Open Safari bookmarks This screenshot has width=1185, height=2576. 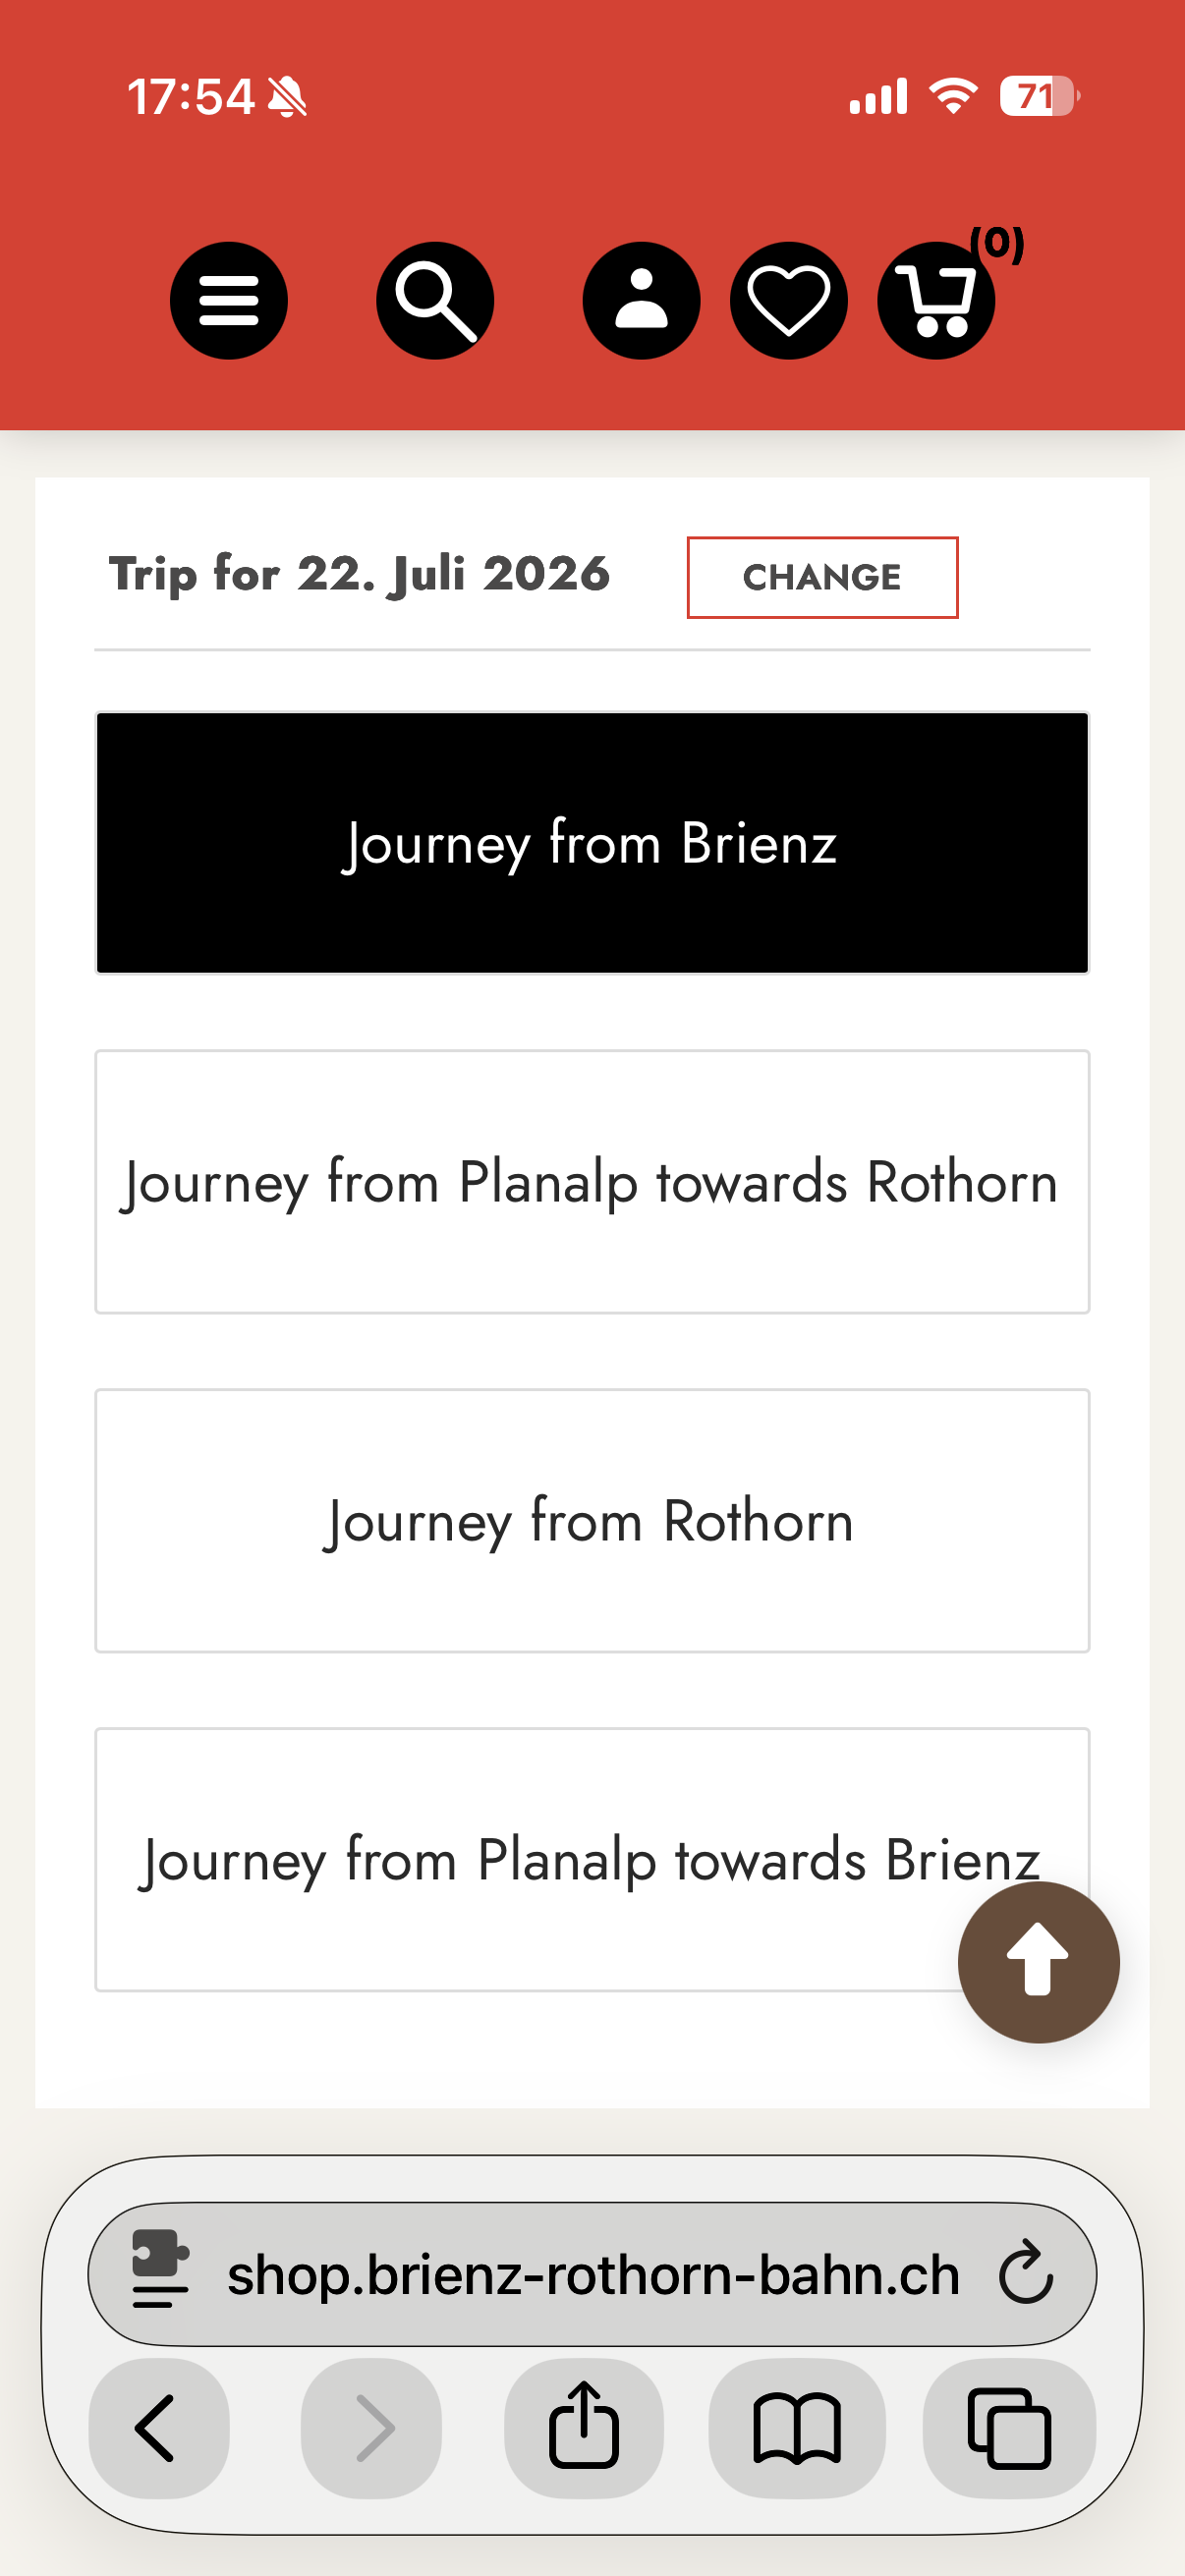tap(797, 2428)
